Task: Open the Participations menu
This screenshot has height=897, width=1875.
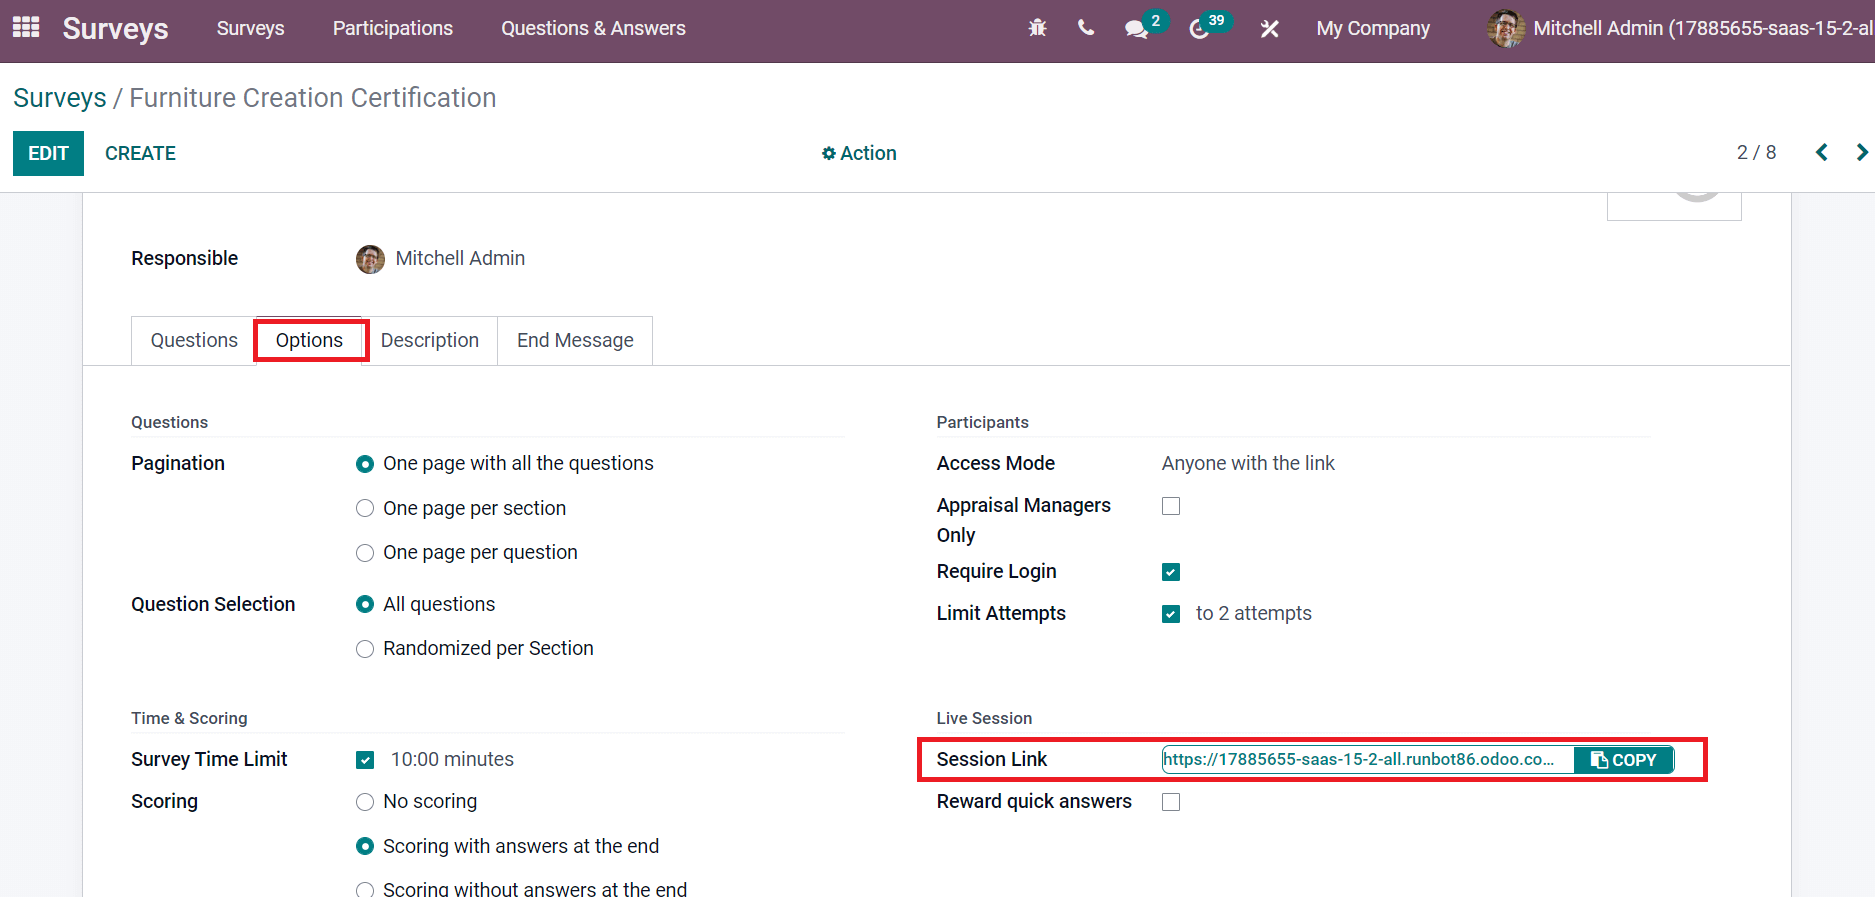Action: coord(393,29)
